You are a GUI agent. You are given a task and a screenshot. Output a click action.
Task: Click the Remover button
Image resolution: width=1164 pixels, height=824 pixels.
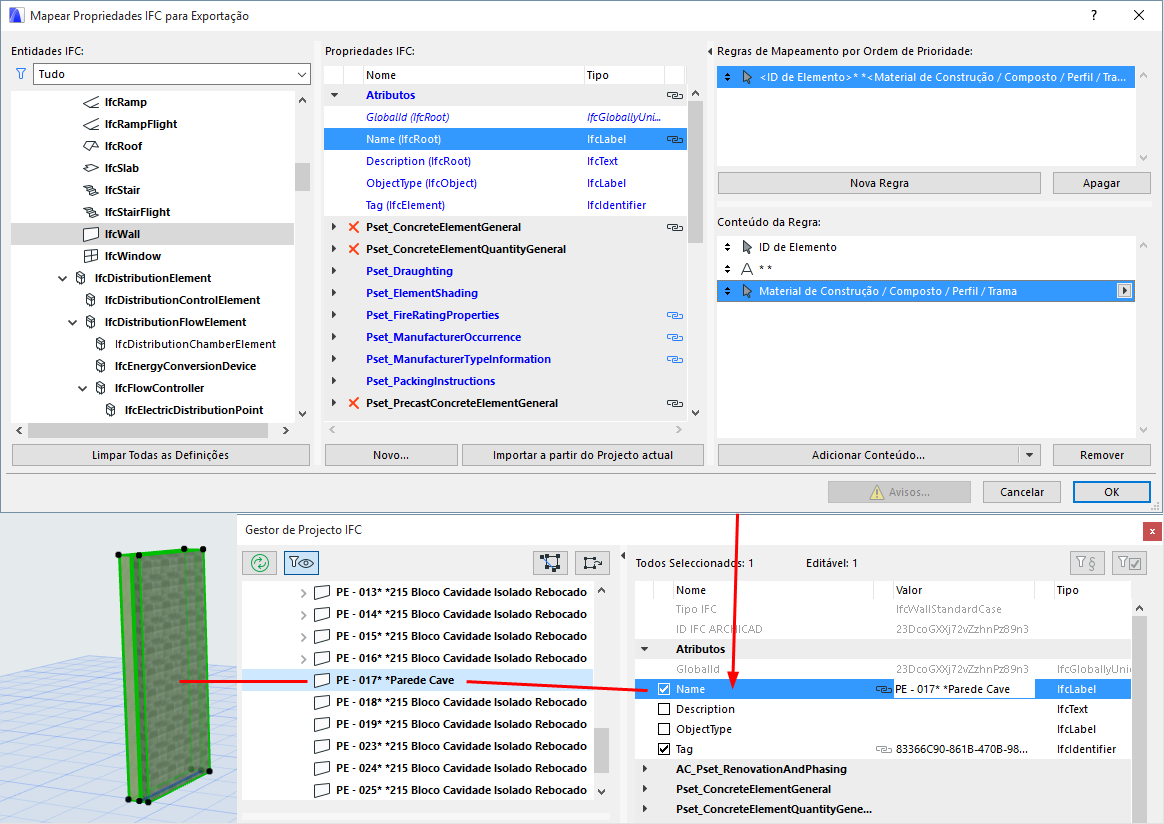tap(1102, 455)
